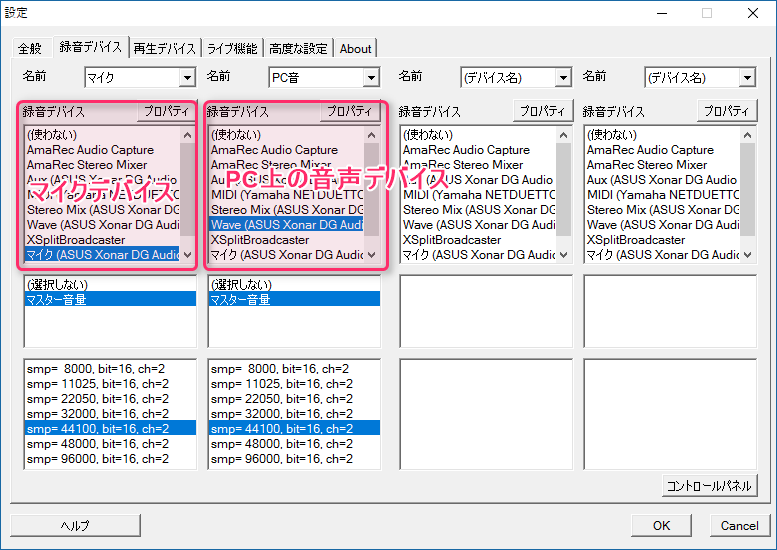Open the 再生デバイス tab
Viewport: 777px width, 550px height.
pyautogui.click(x=165, y=48)
